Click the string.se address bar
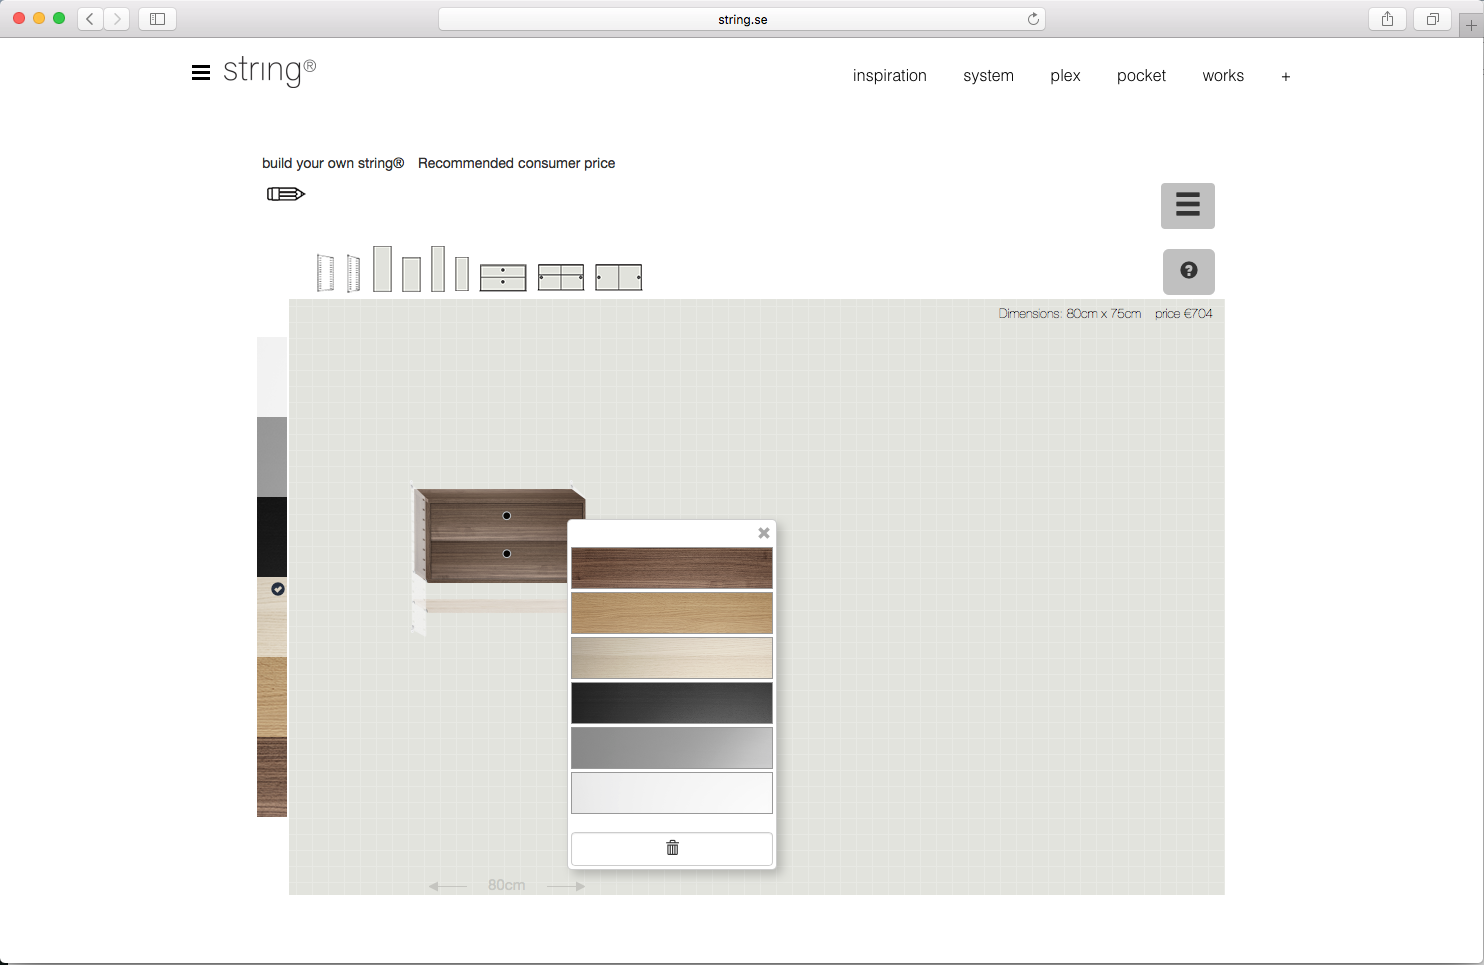1484x965 pixels. (x=742, y=19)
